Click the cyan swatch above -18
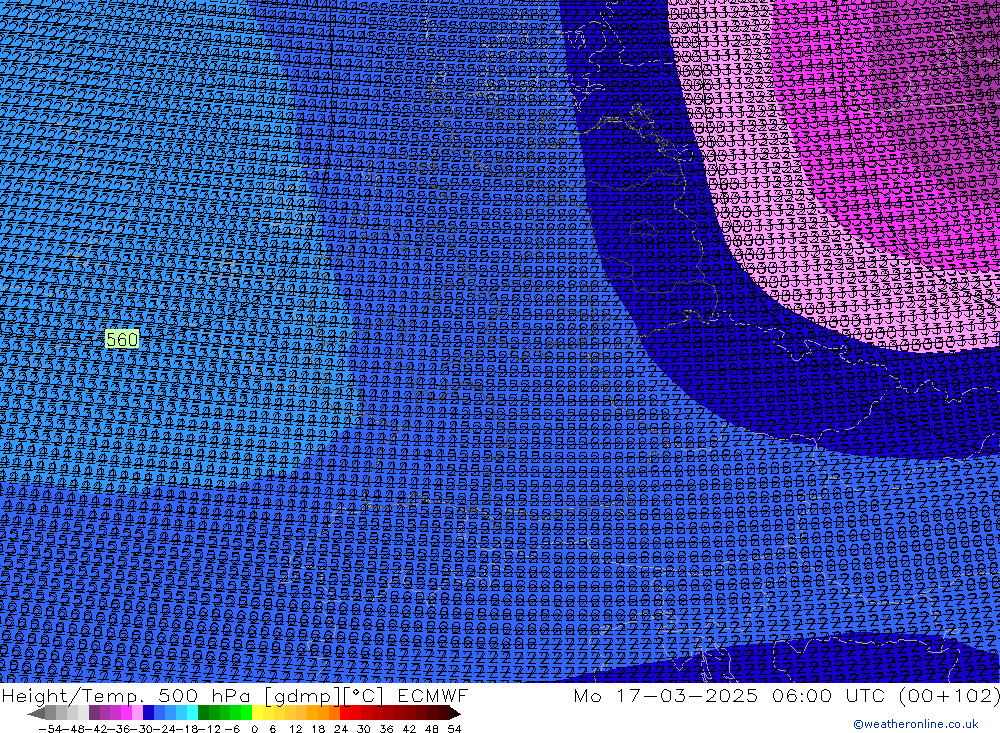The image size is (1000, 733). [x=192, y=713]
